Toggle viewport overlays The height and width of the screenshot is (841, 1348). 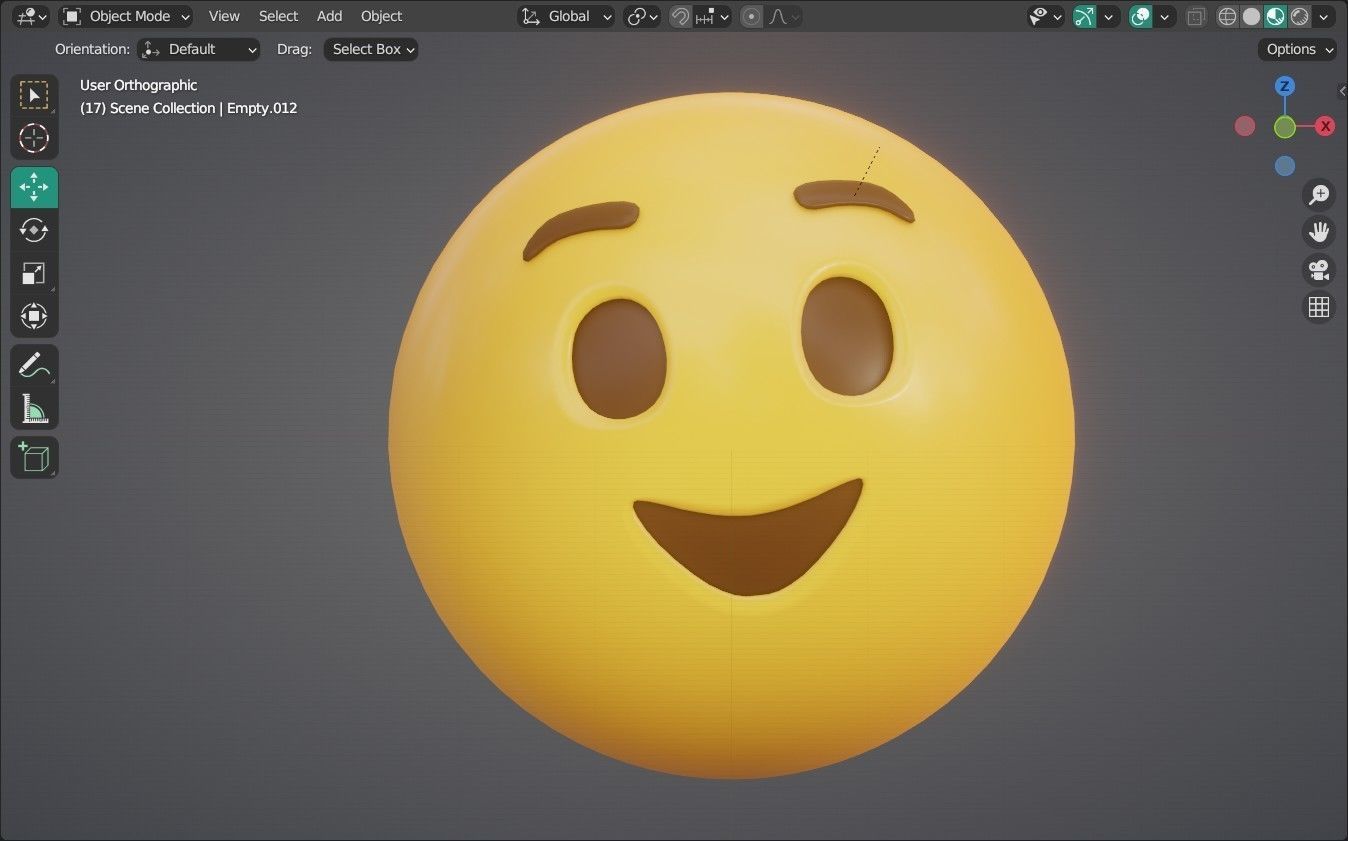(x=1141, y=16)
